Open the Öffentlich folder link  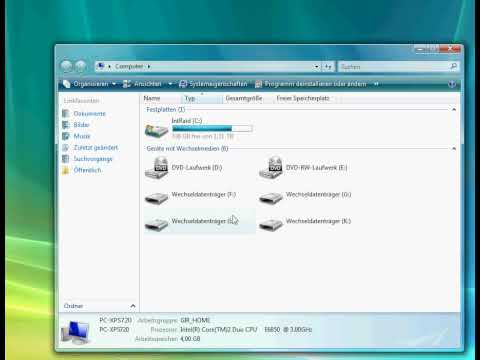pos(87,170)
